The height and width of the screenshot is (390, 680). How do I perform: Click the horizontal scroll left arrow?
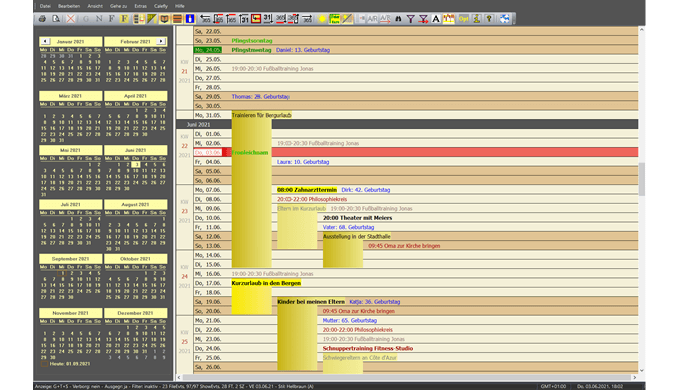[180, 377]
